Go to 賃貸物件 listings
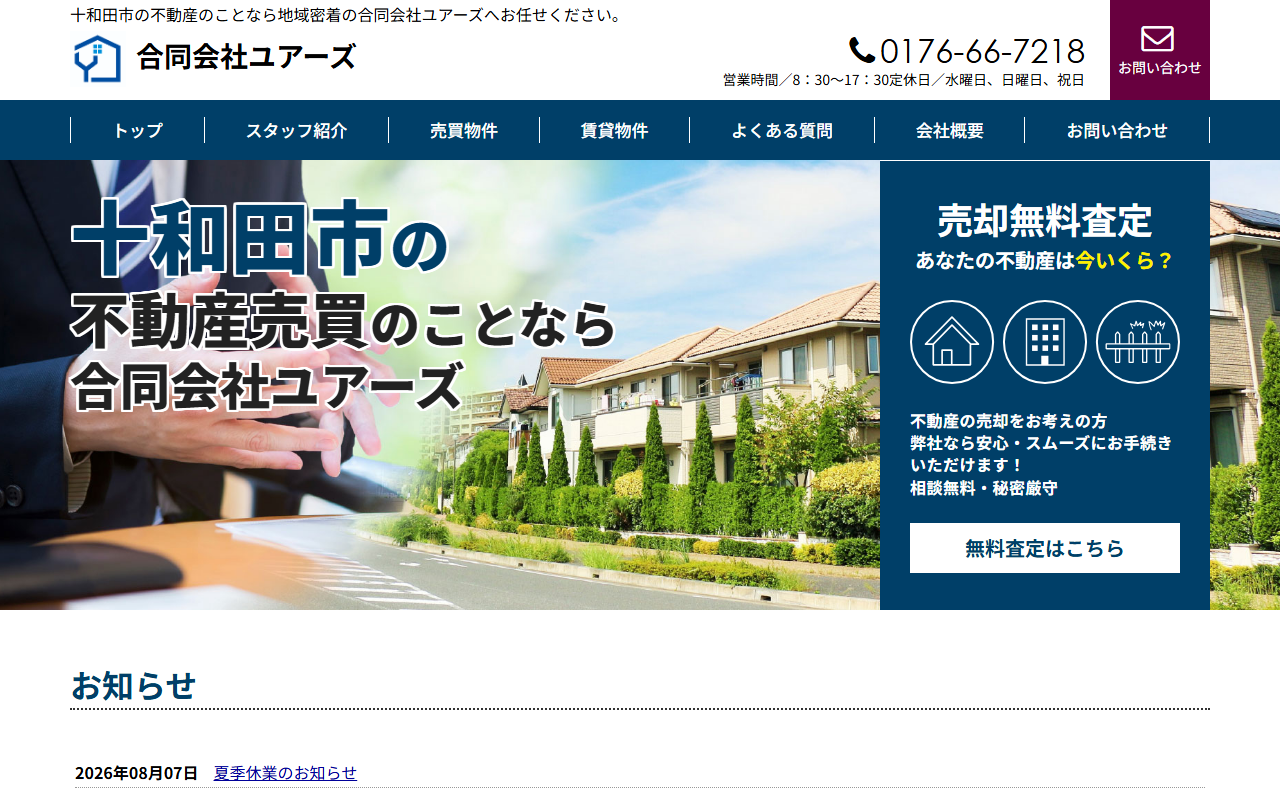 [x=615, y=130]
